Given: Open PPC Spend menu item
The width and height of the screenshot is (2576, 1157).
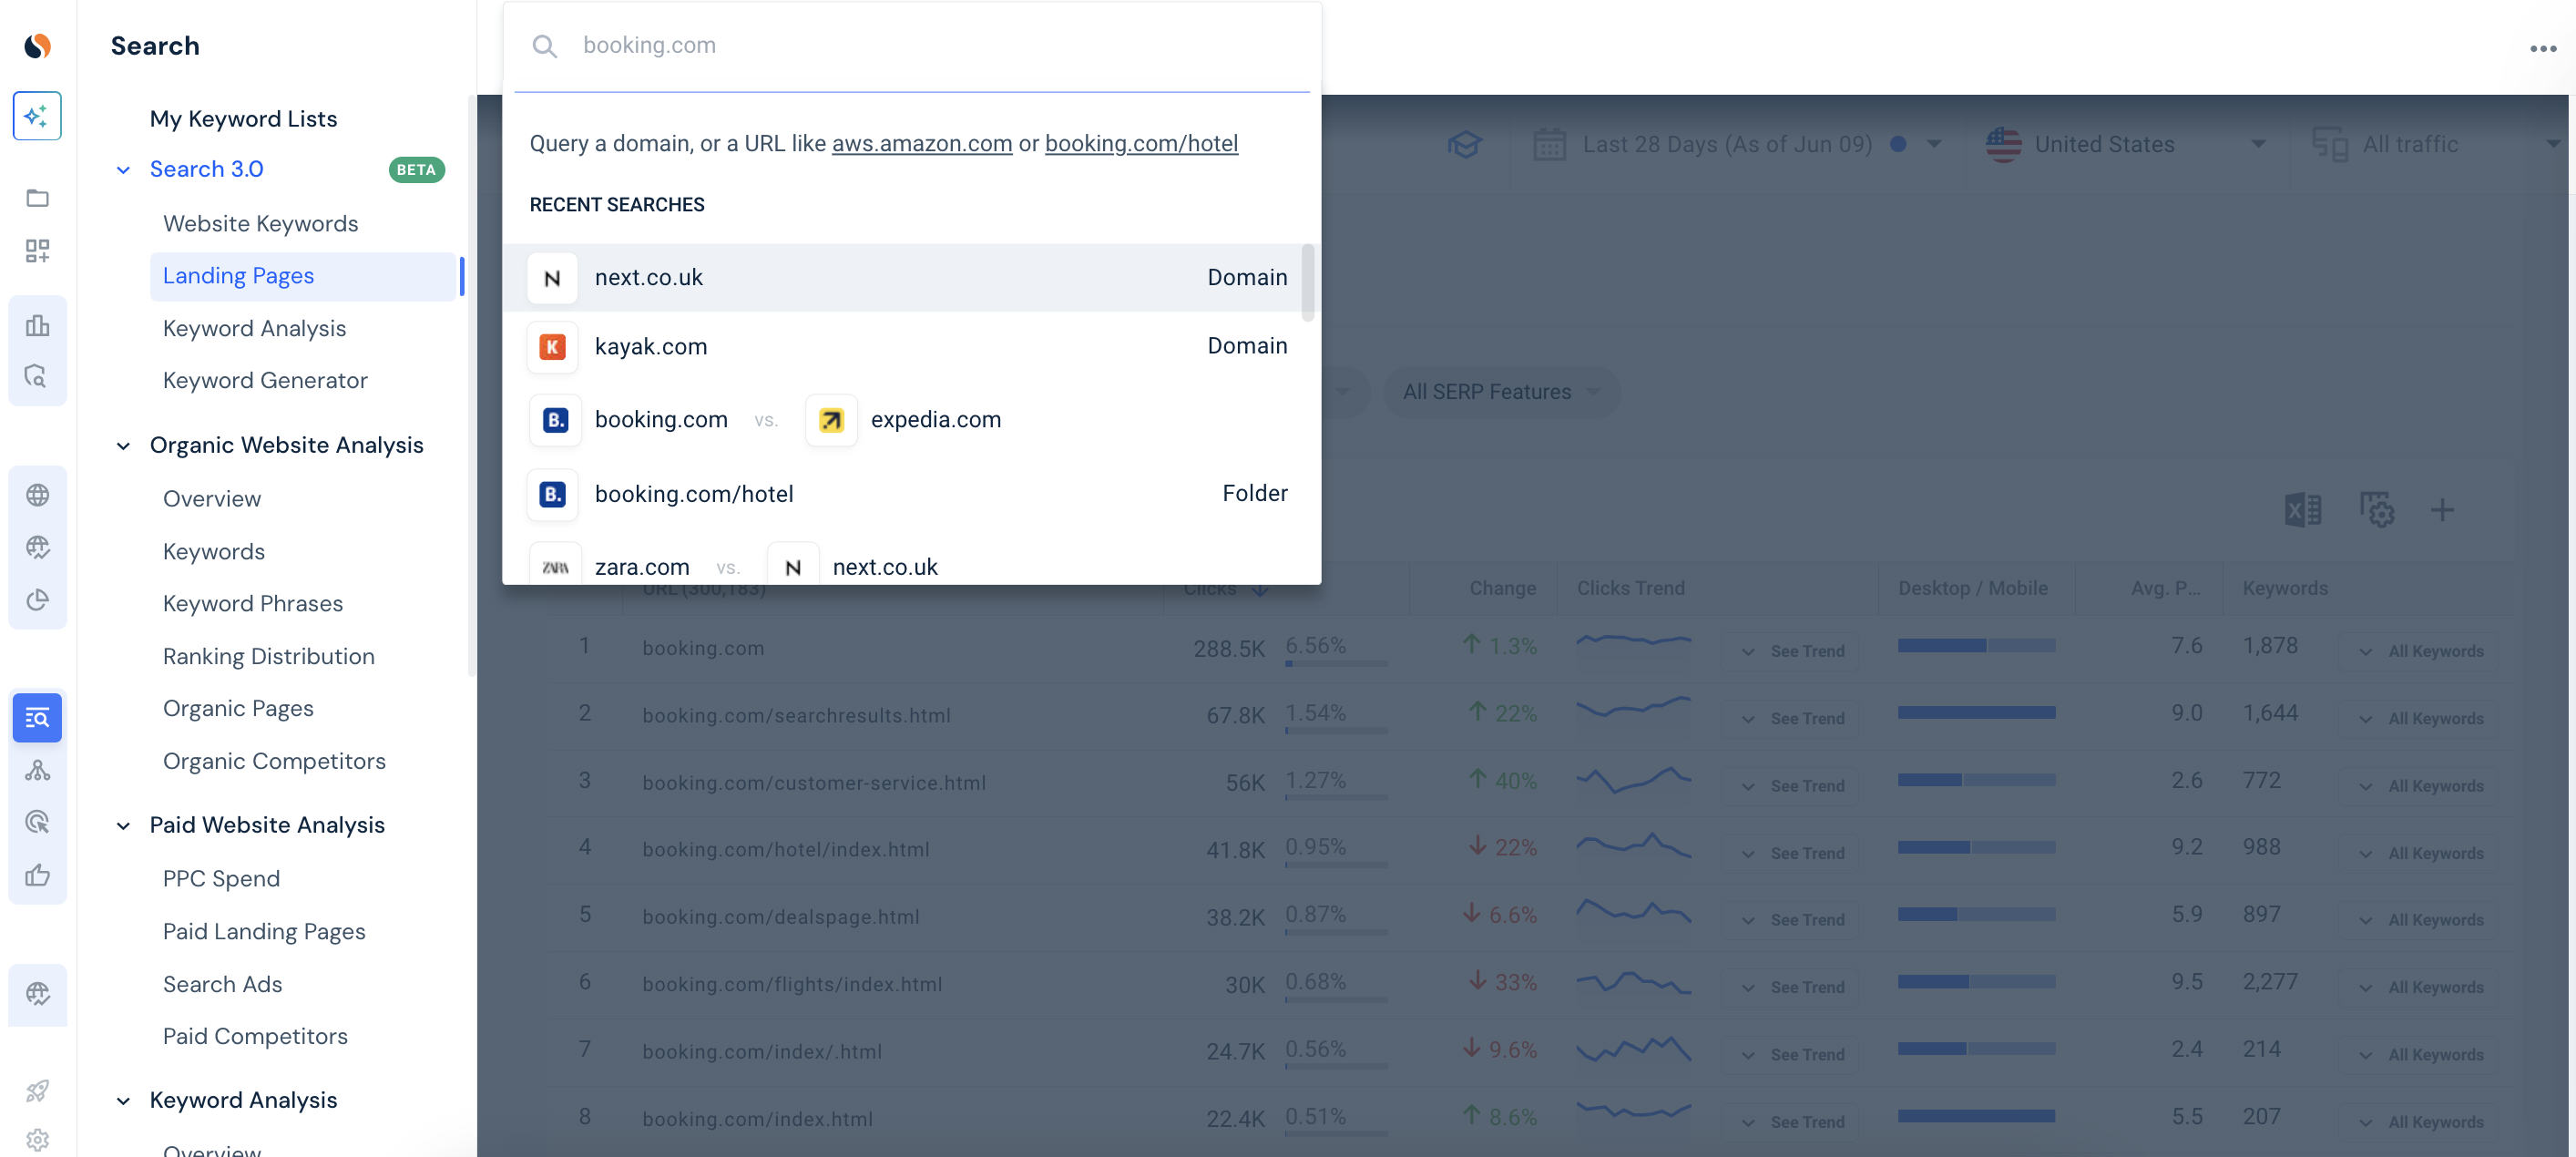Looking at the screenshot, I should (221, 878).
